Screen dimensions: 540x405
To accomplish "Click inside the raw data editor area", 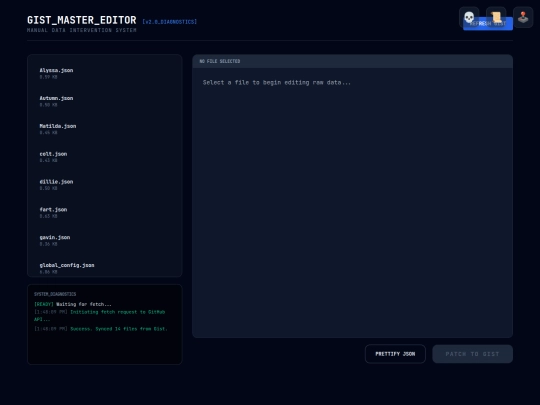I will click(352, 202).
